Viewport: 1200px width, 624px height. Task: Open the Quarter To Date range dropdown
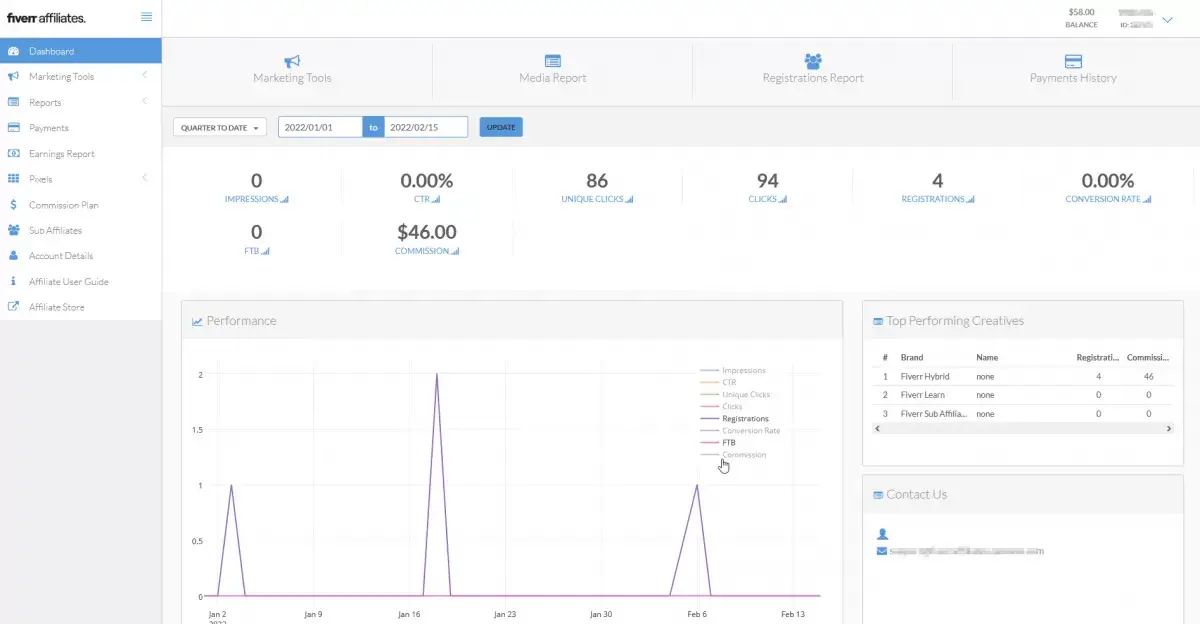(220, 128)
